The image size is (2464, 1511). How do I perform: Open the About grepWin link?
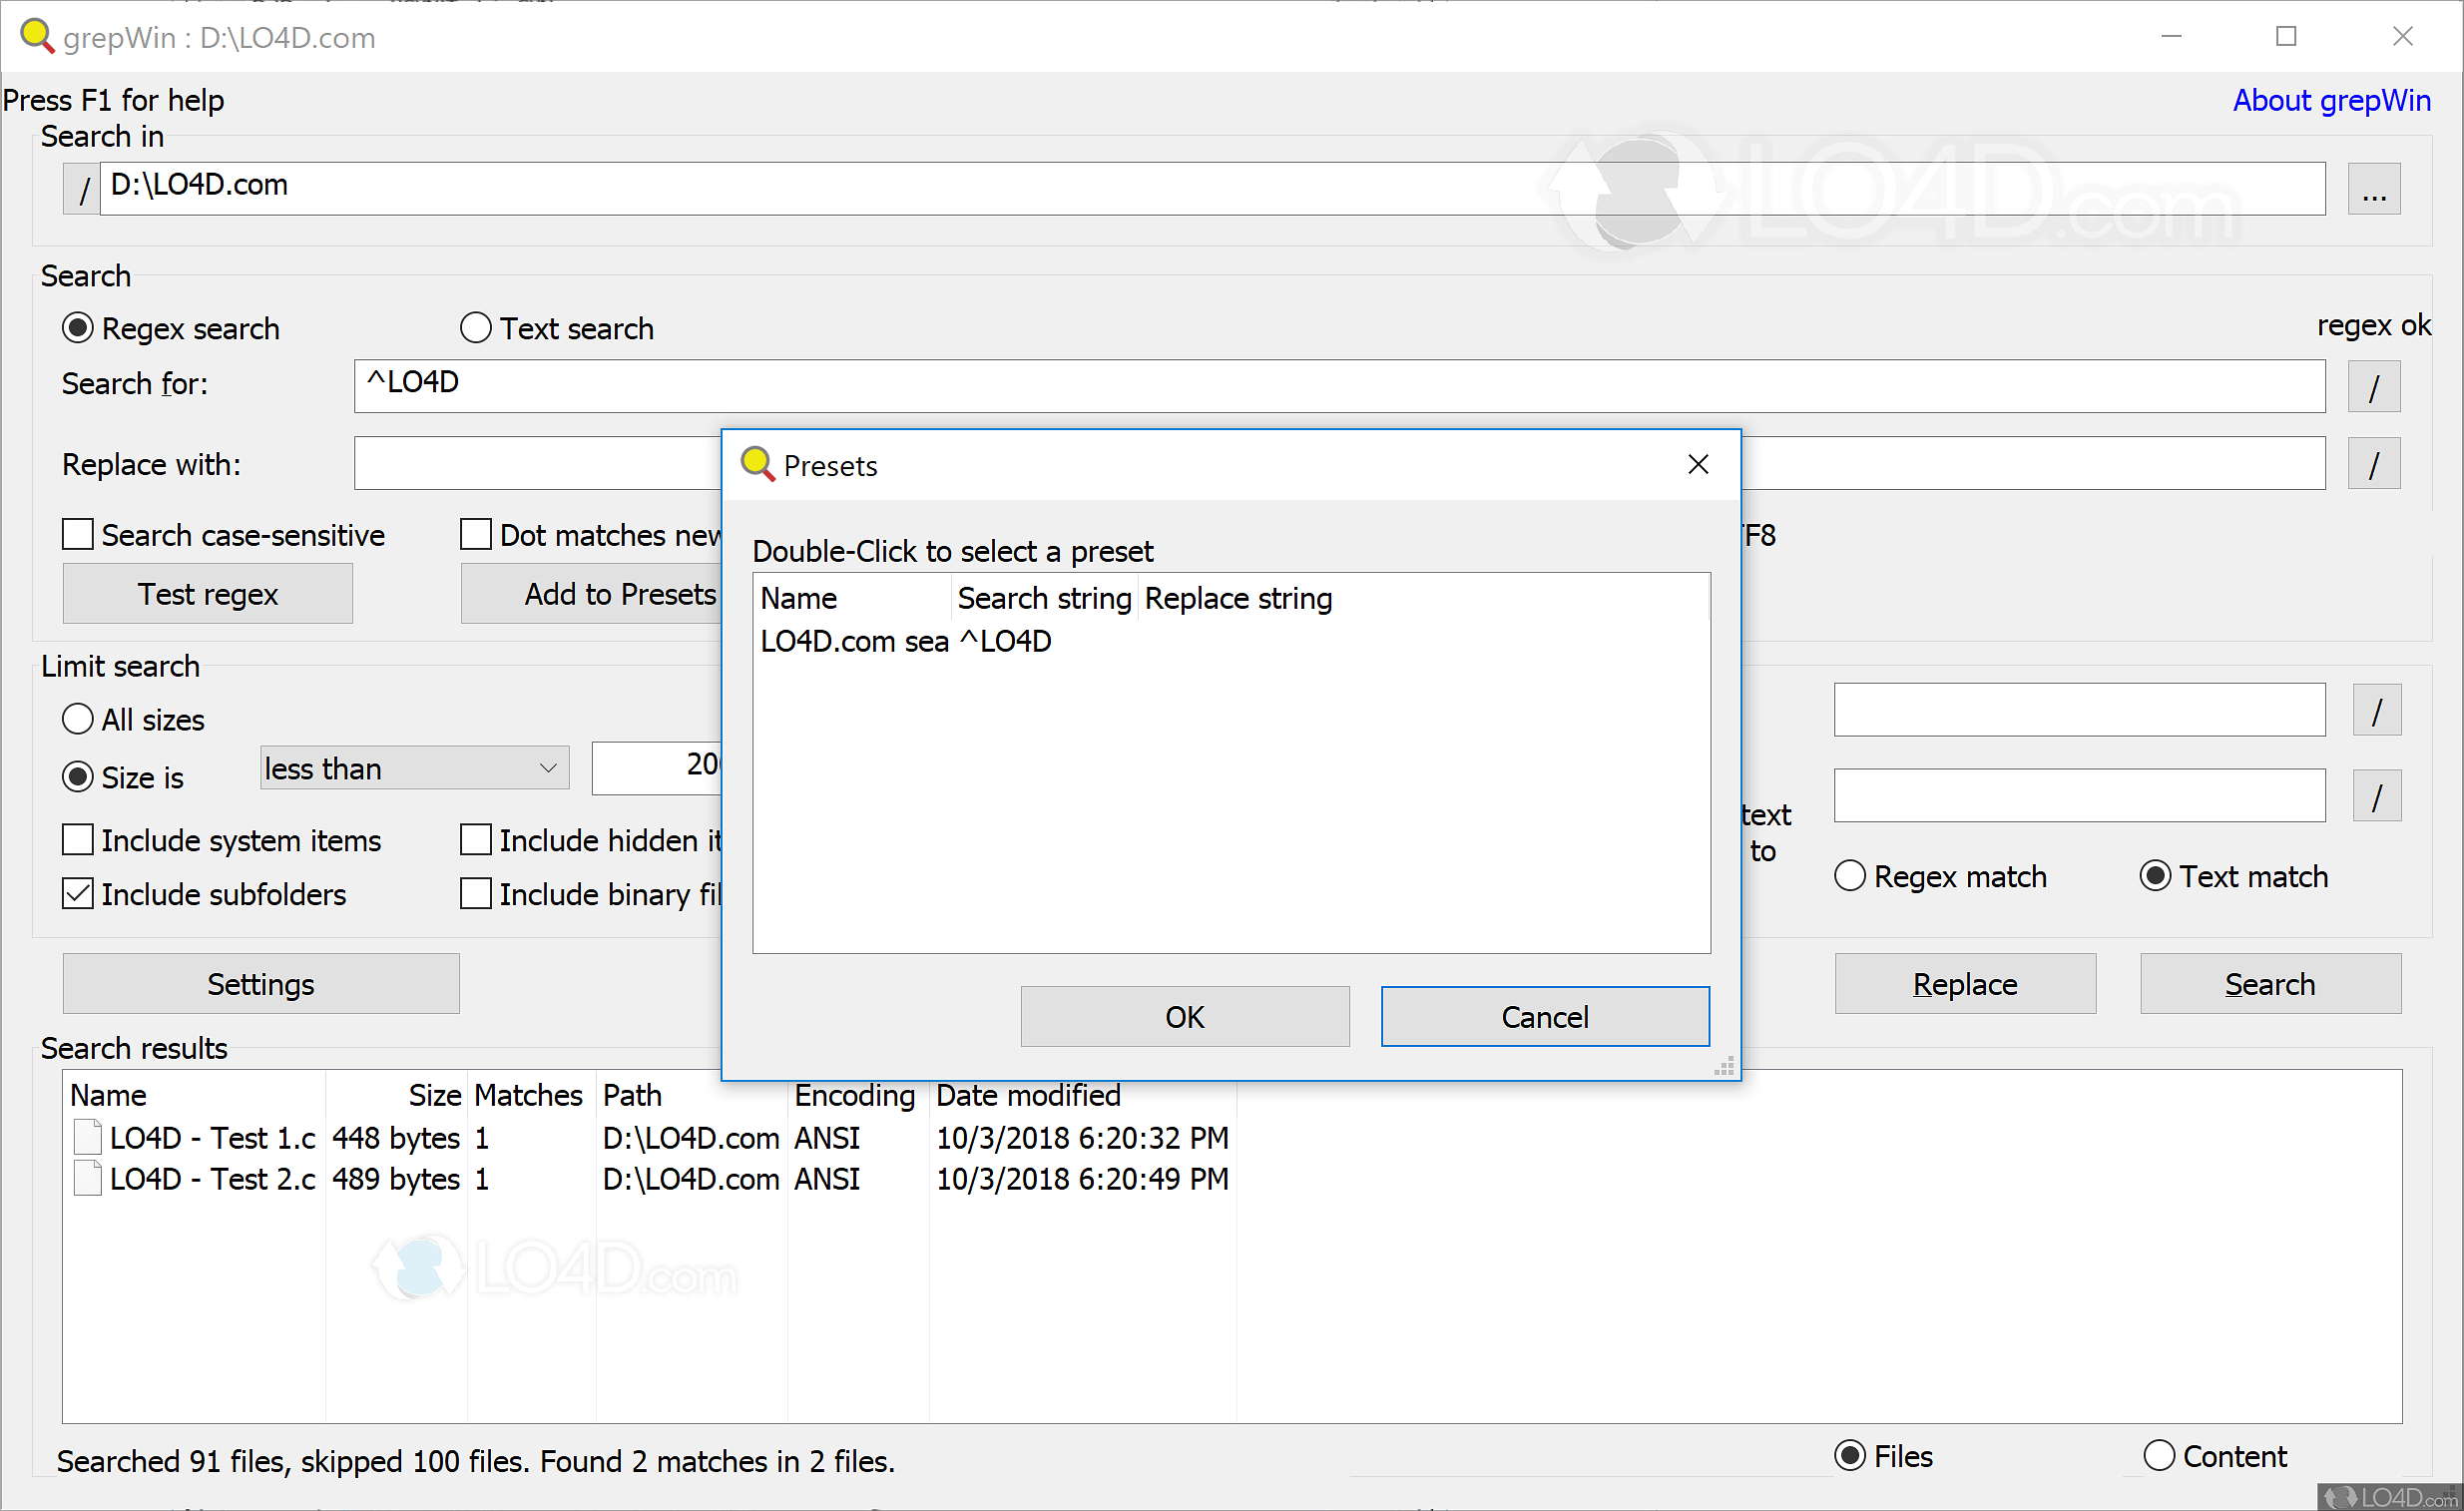coord(2330,100)
